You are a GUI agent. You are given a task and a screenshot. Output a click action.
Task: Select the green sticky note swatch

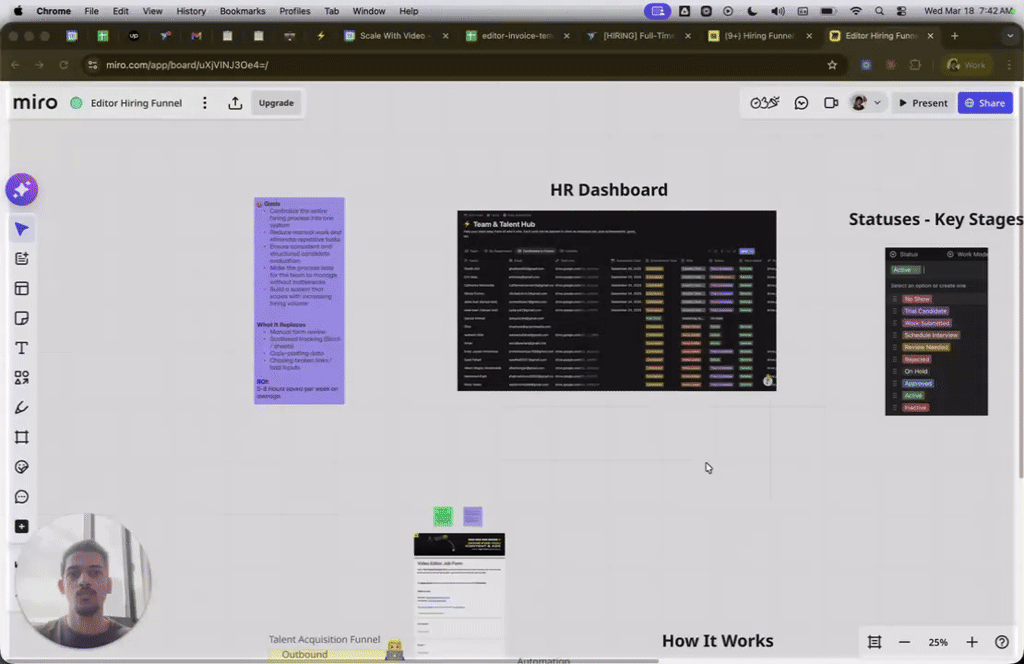coord(443,516)
